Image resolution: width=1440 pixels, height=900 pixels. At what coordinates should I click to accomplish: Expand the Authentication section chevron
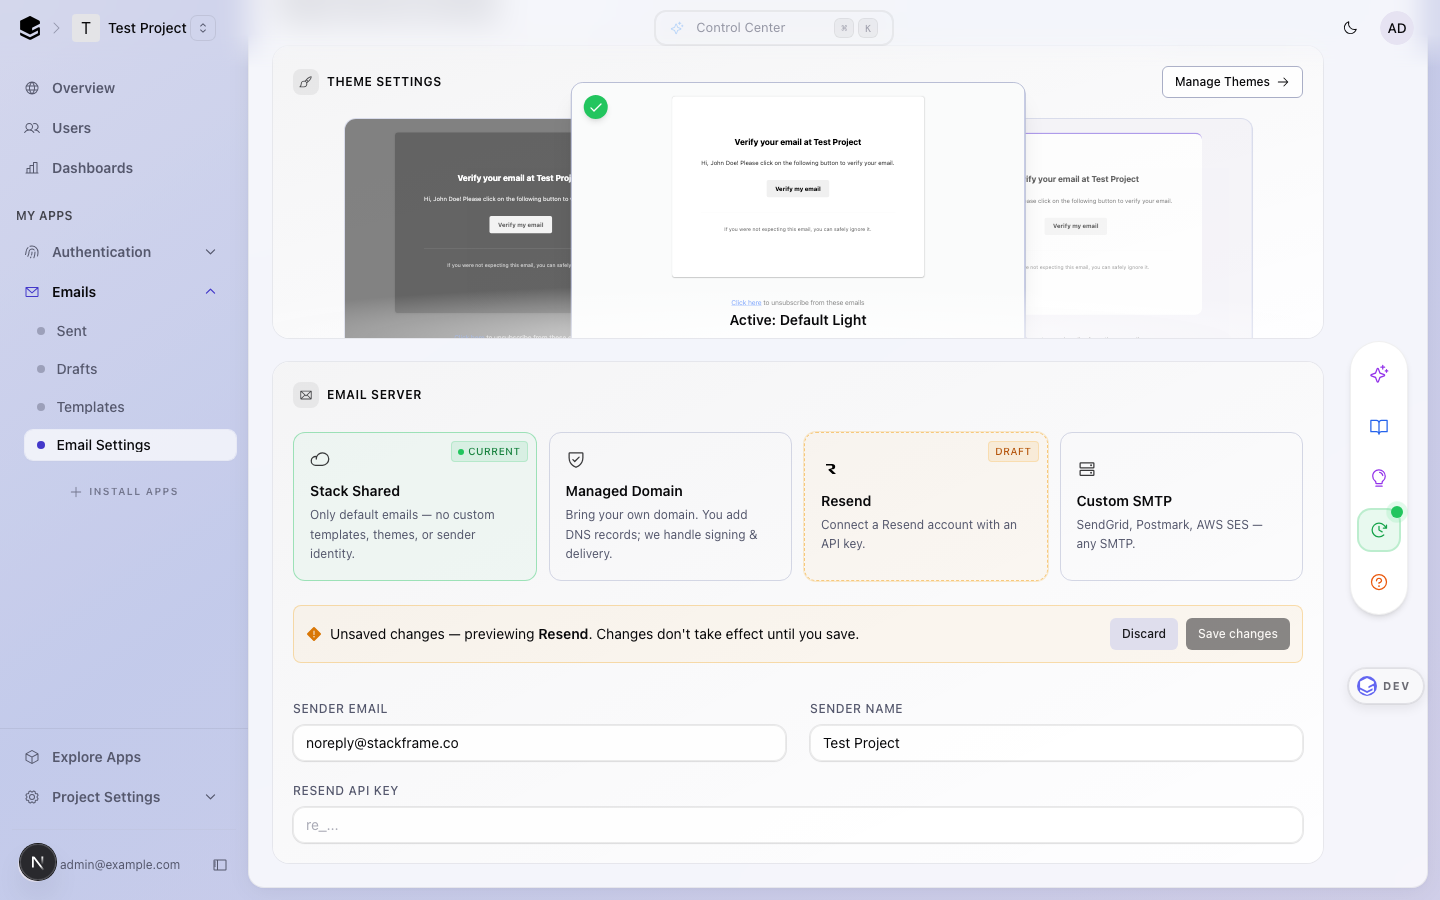click(211, 252)
